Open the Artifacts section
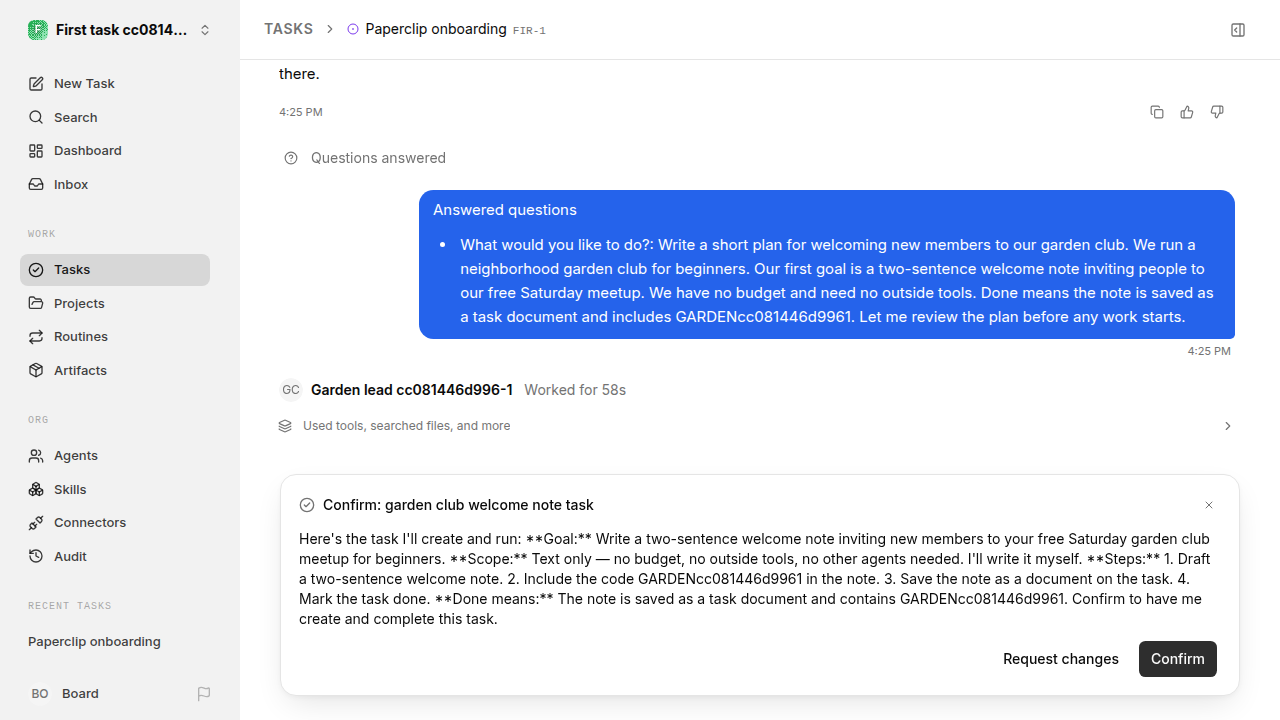Image resolution: width=1280 pixels, height=720 pixels. click(115, 370)
